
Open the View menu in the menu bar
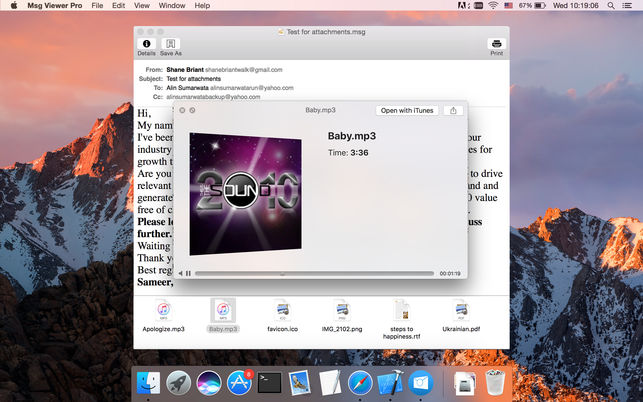click(x=143, y=6)
